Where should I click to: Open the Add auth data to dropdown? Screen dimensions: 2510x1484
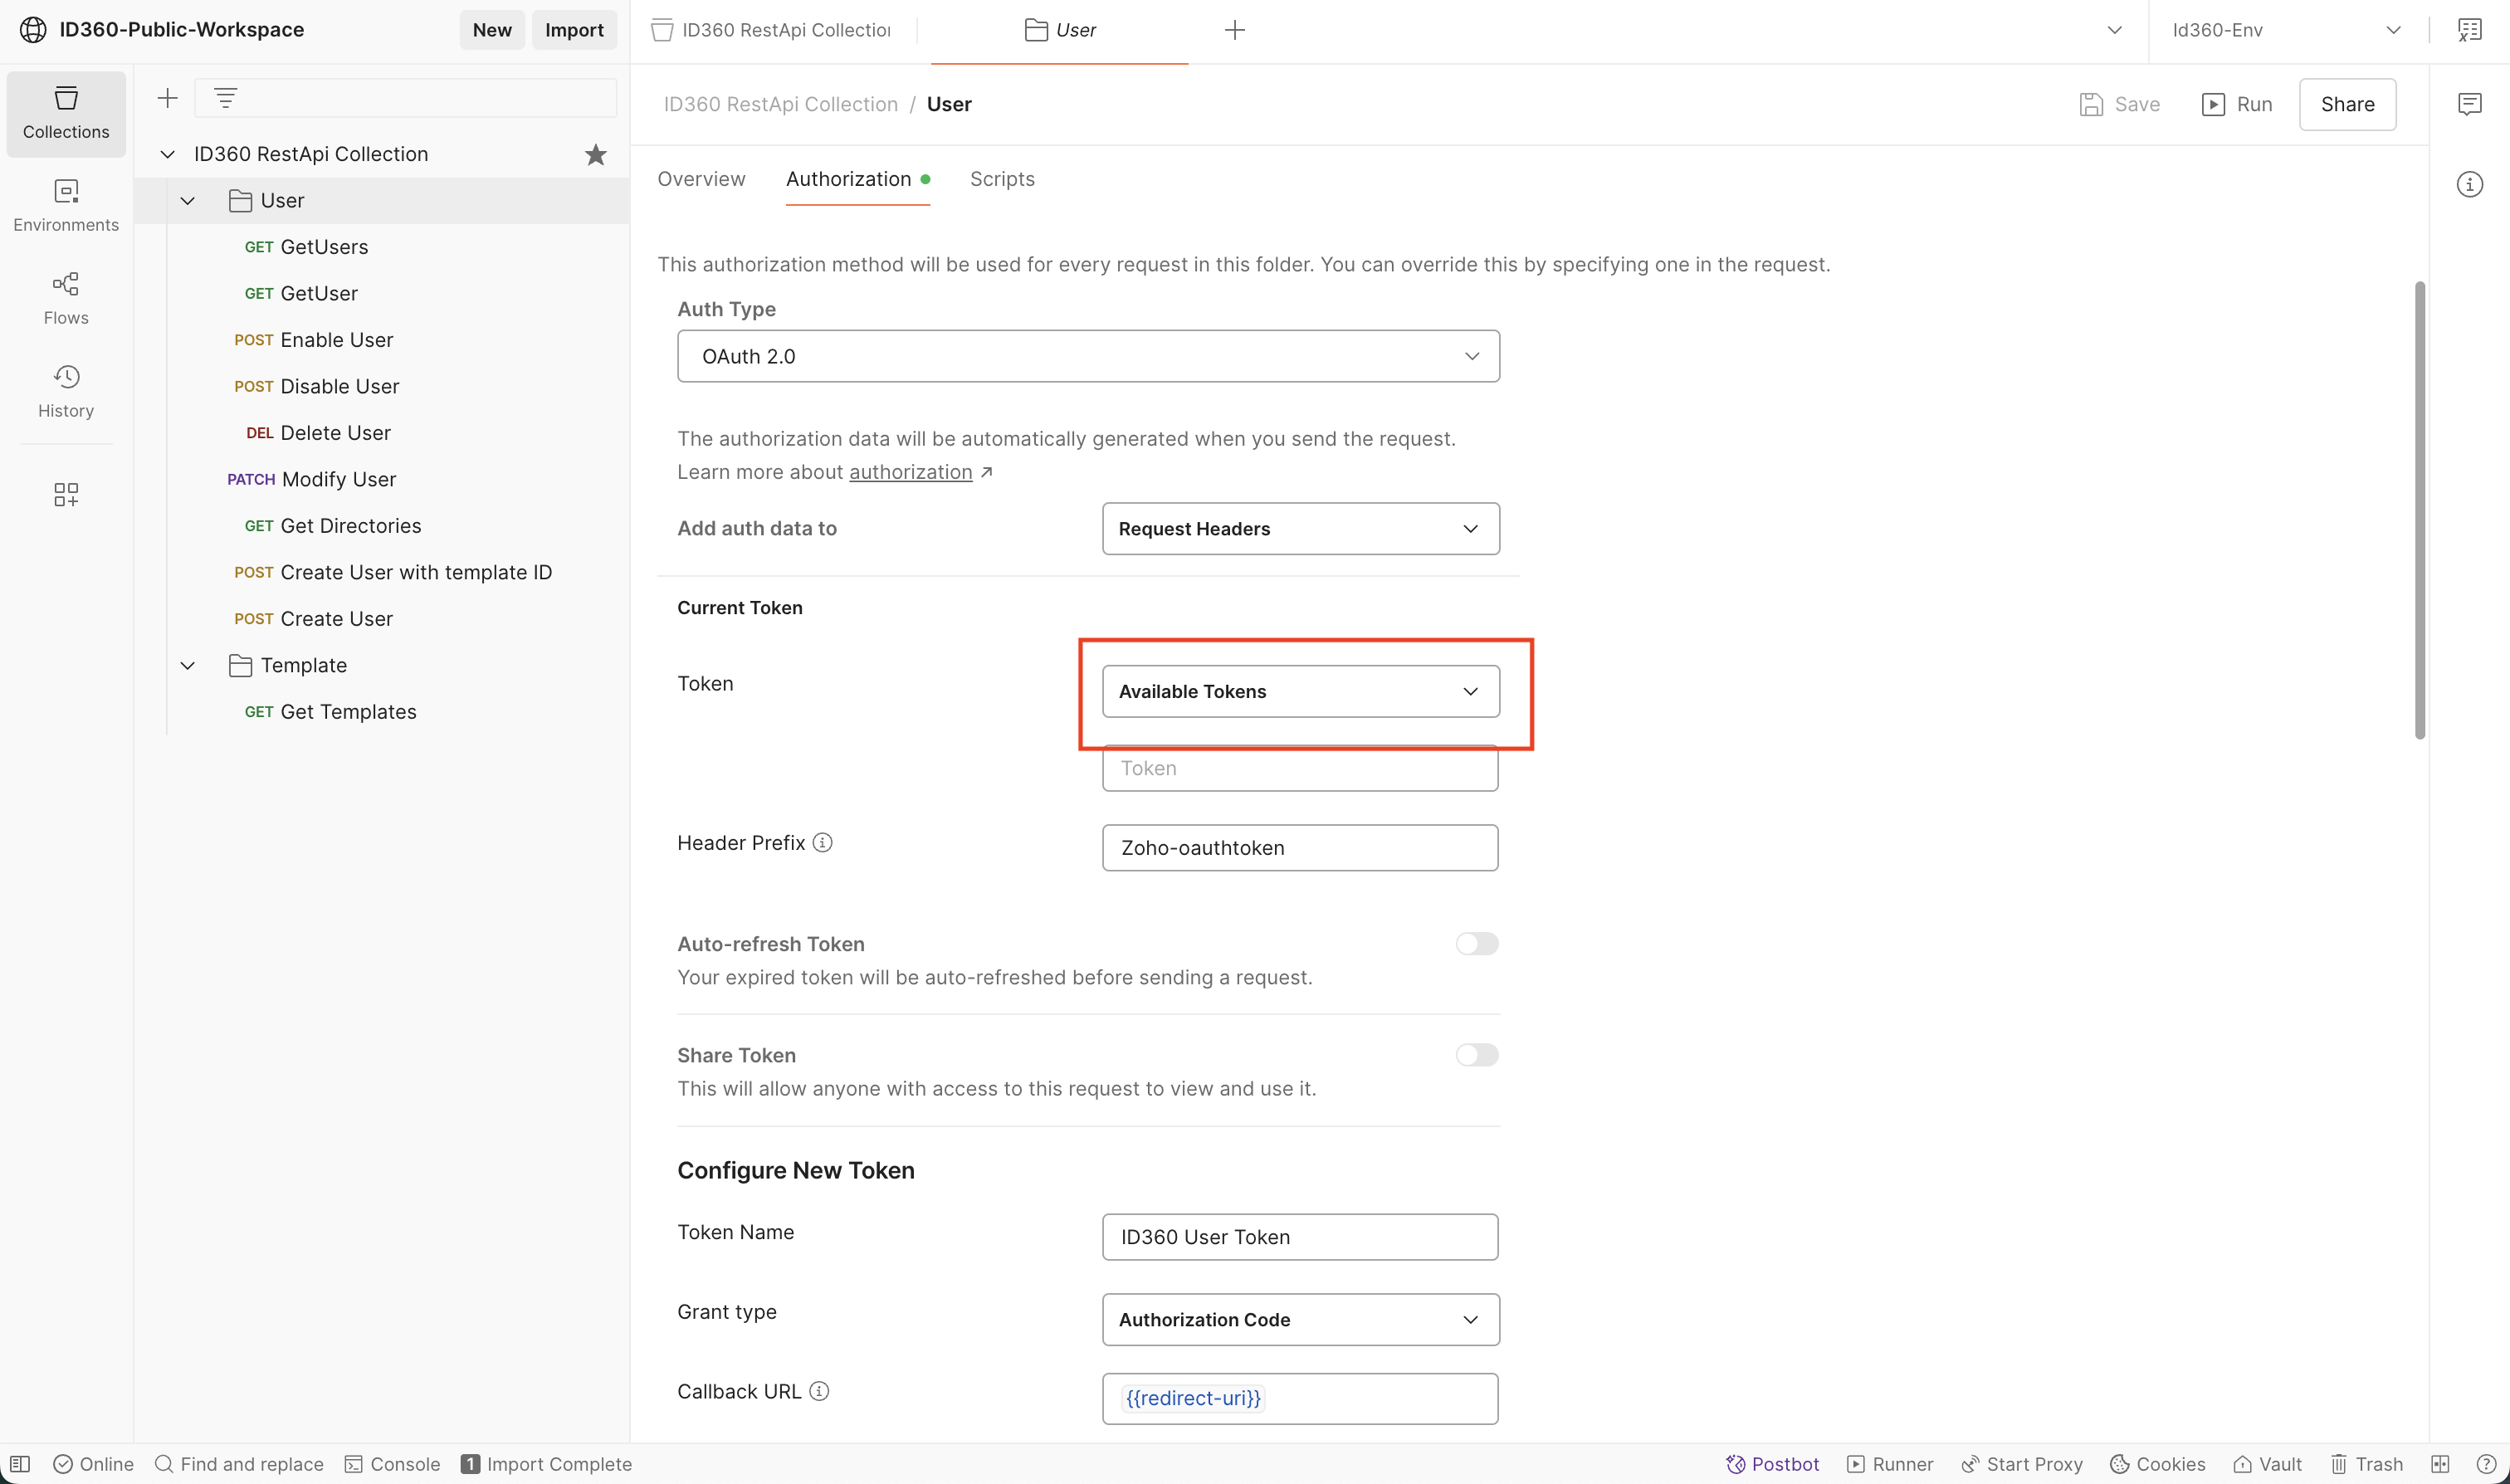click(1300, 529)
